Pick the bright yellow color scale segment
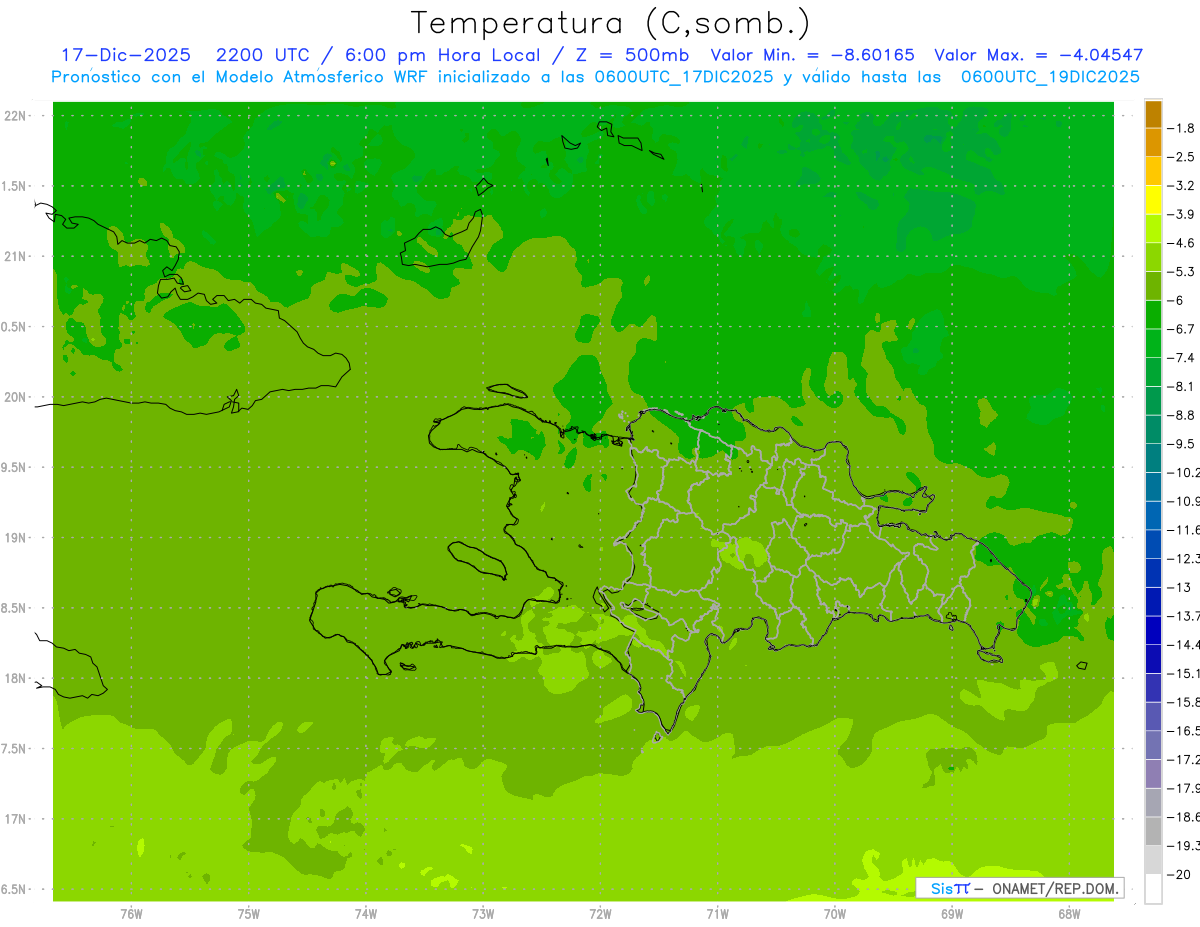 tap(1153, 200)
